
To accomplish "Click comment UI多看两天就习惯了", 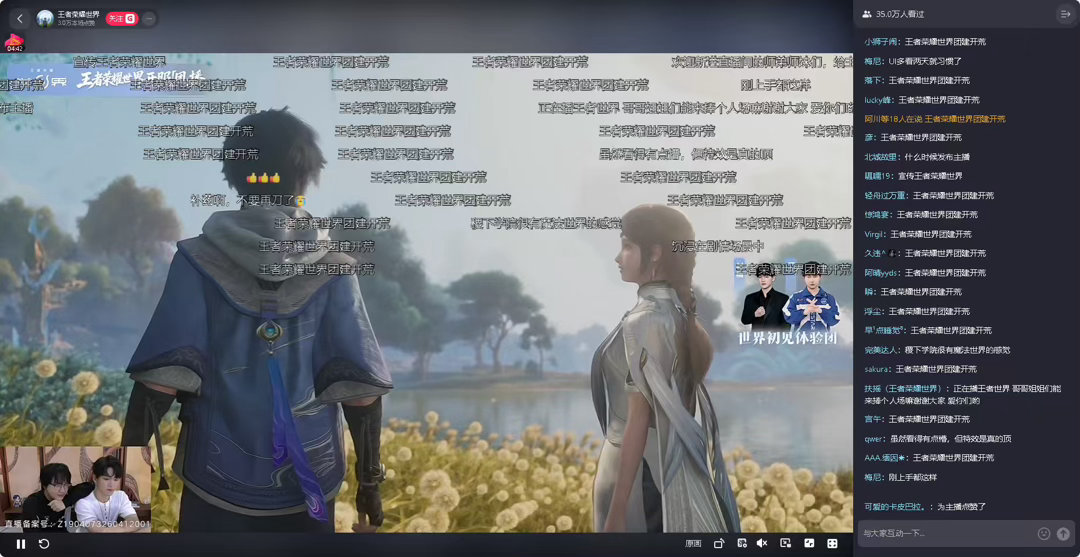I will (924, 61).
